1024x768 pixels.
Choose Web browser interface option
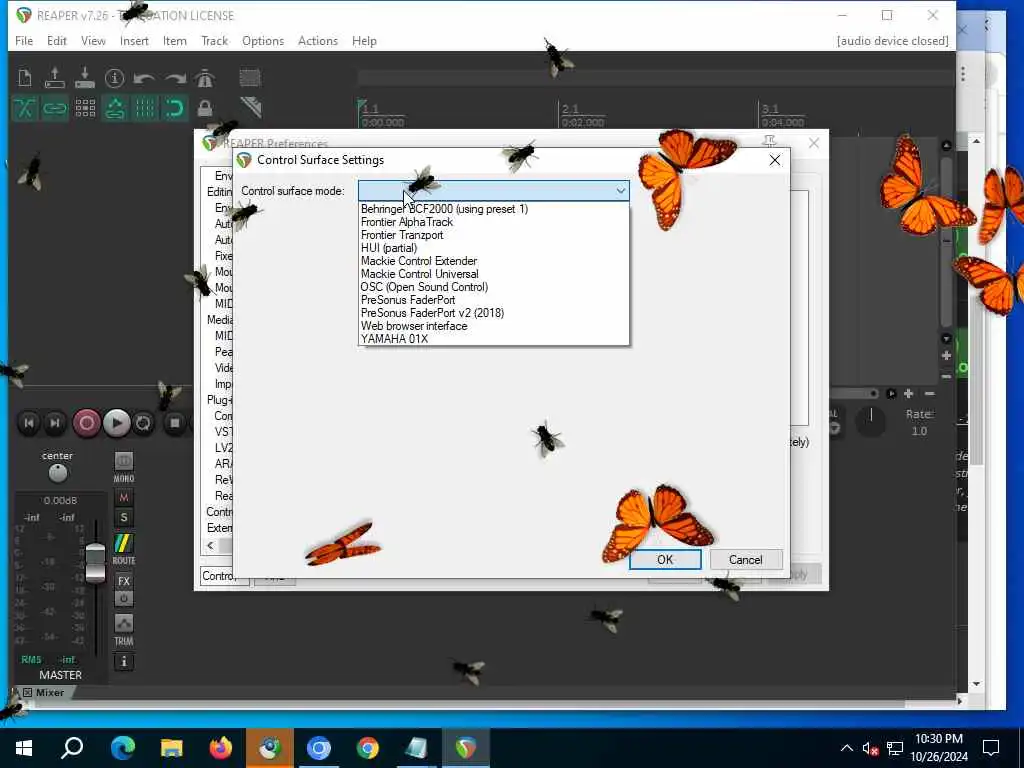coord(494,326)
